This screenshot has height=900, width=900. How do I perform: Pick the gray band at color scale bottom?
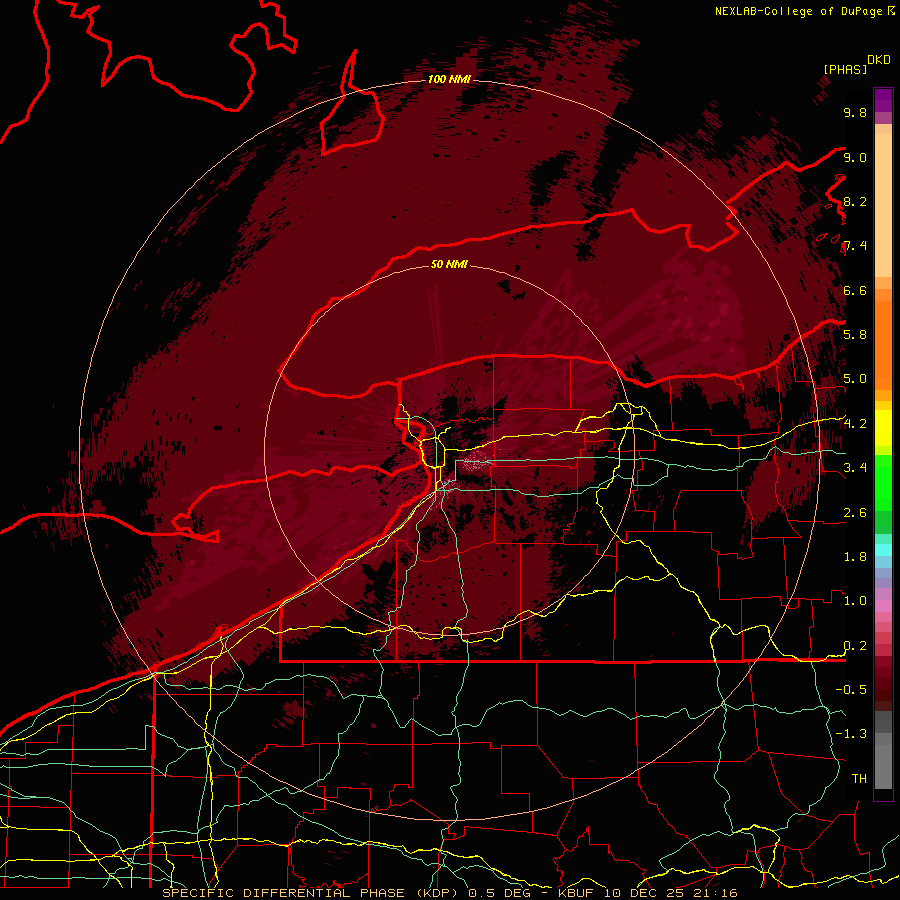click(883, 766)
